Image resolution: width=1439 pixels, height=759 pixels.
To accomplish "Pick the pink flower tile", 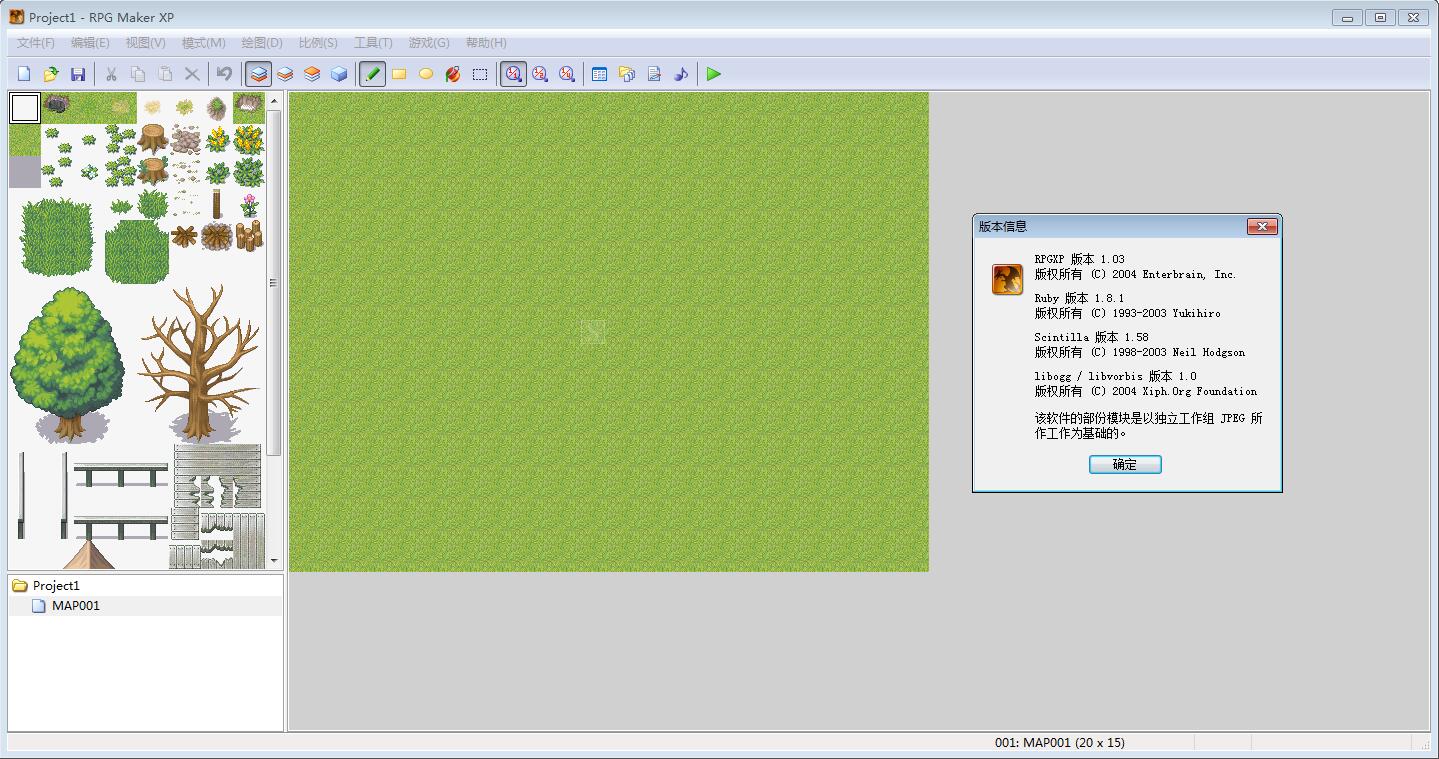I will click(249, 204).
